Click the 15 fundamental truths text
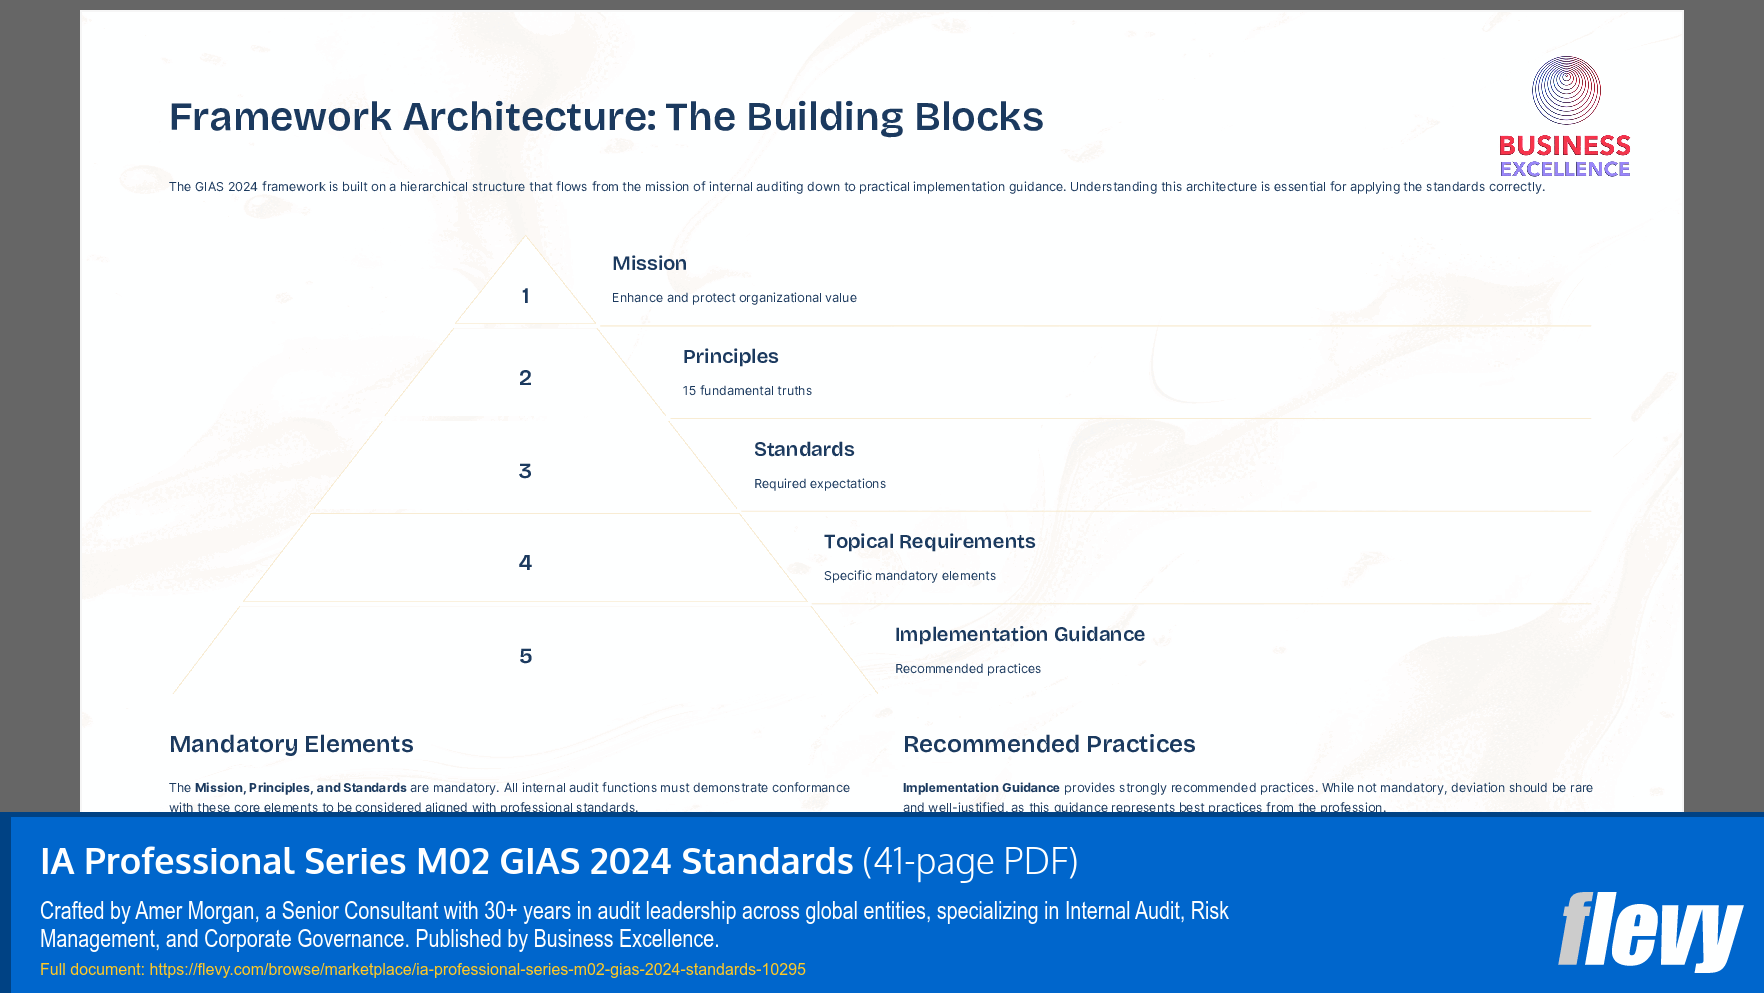This screenshot has height=993, width=1764. tap(746, 390)
